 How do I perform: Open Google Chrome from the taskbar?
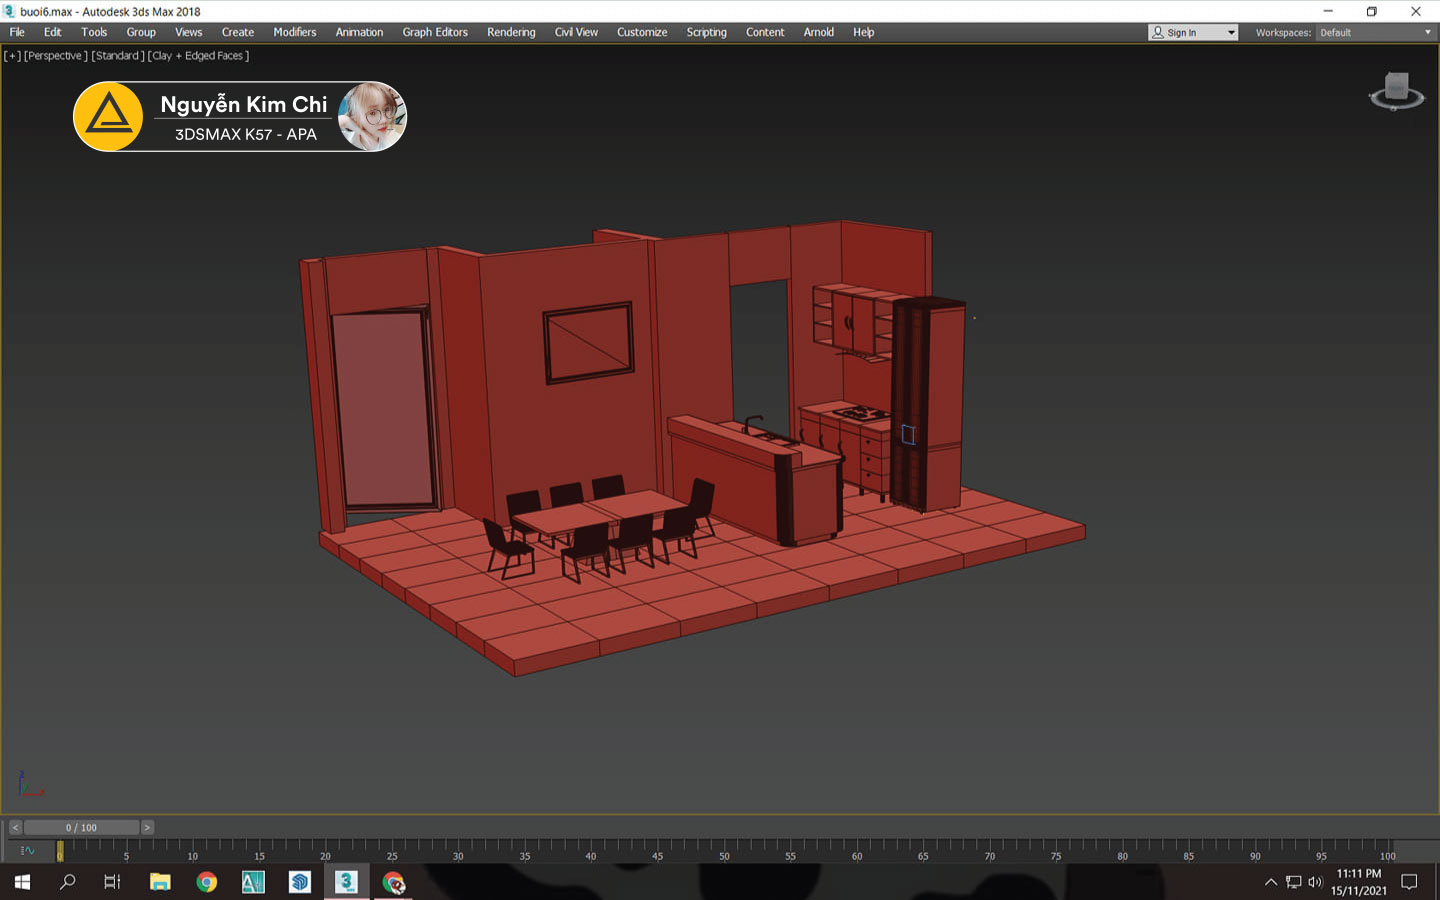click(207, 882)
